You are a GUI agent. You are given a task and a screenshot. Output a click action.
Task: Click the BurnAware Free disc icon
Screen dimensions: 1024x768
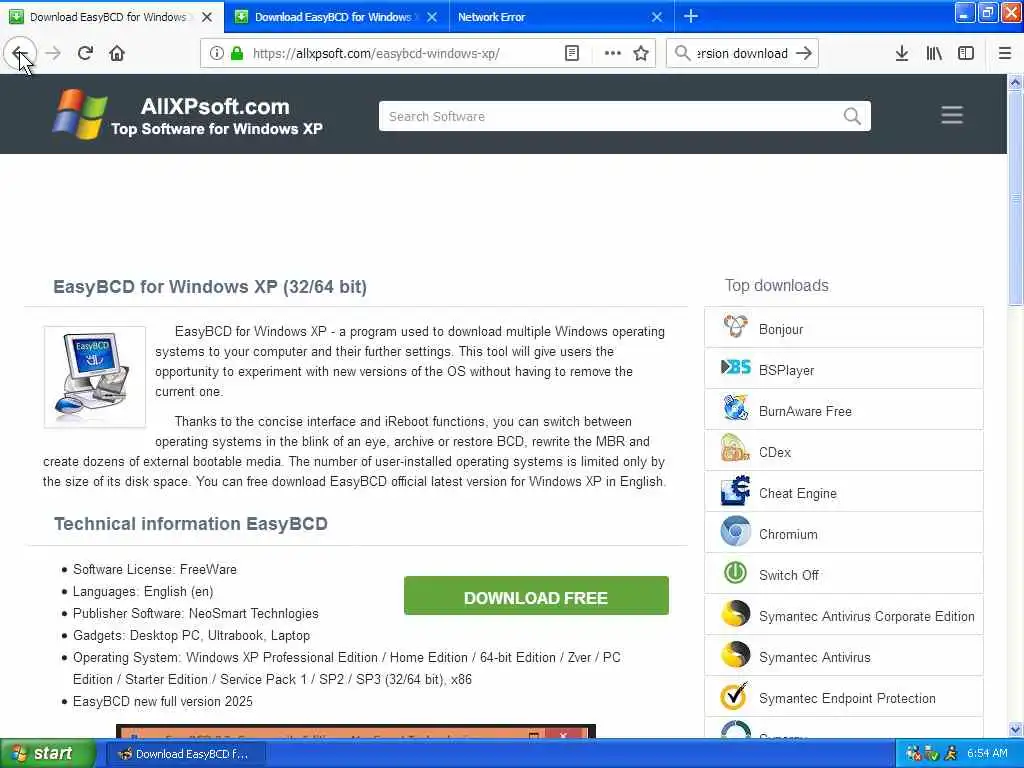(735, 408)
